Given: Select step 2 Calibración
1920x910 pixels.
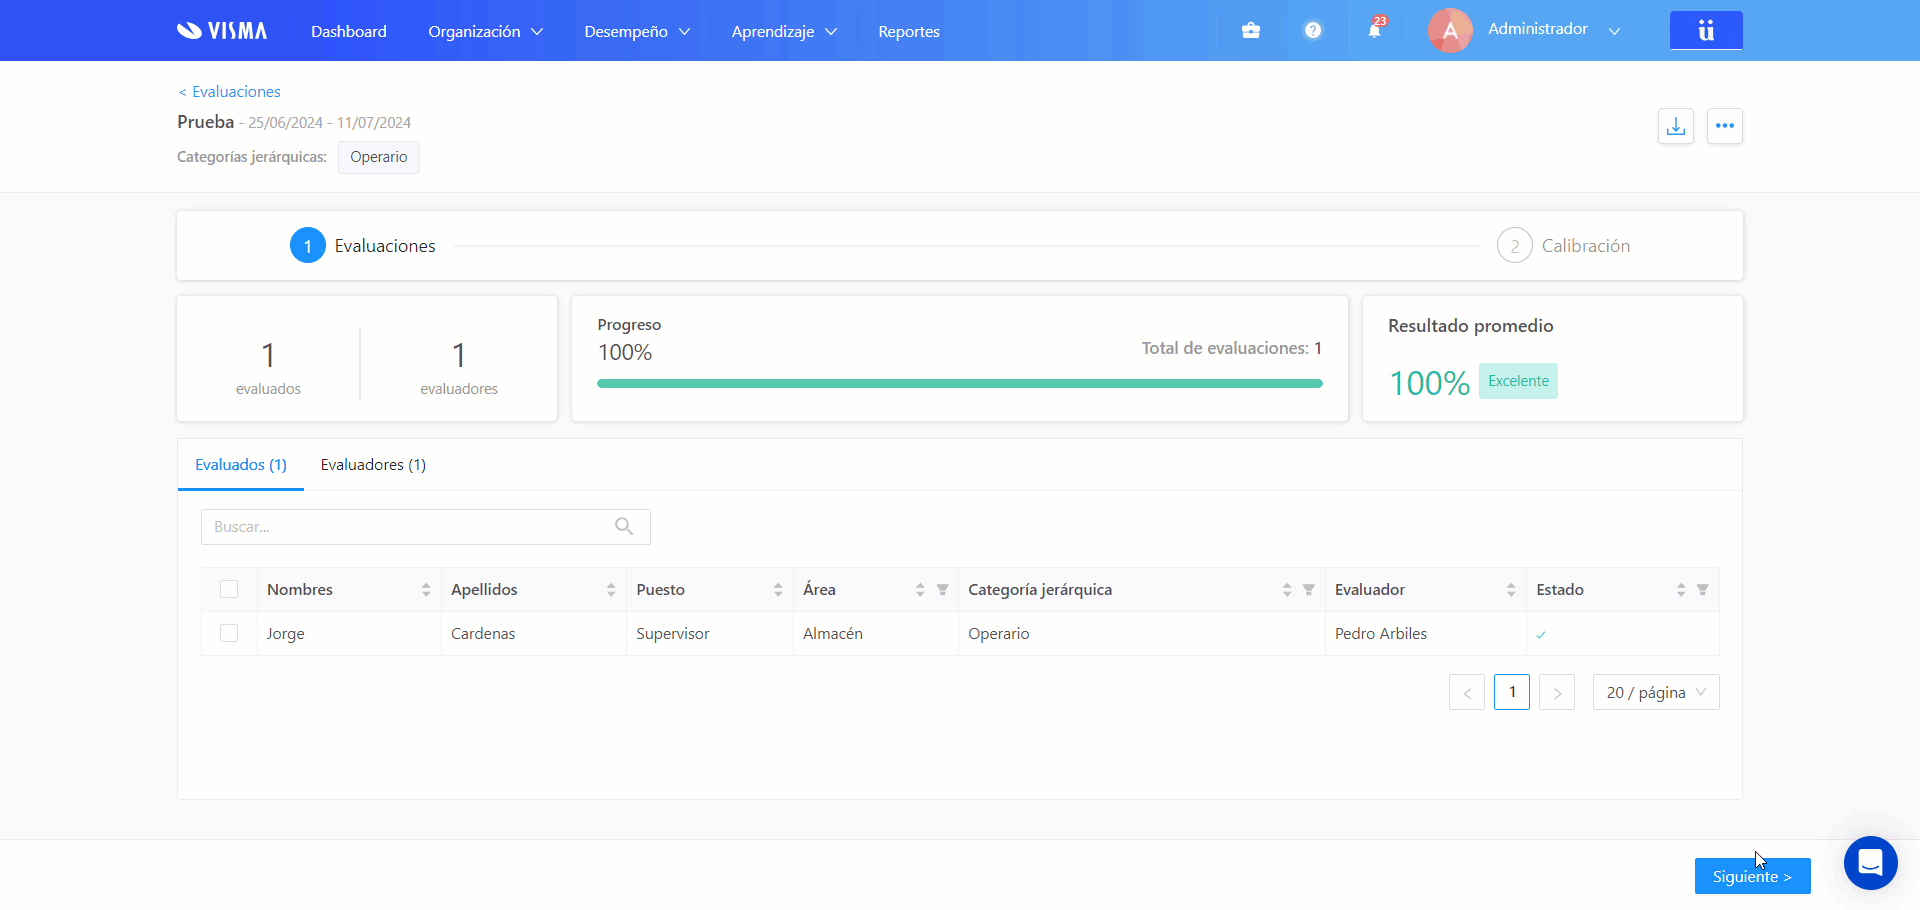Looking at the screenshot, I should coord(1563,245).
